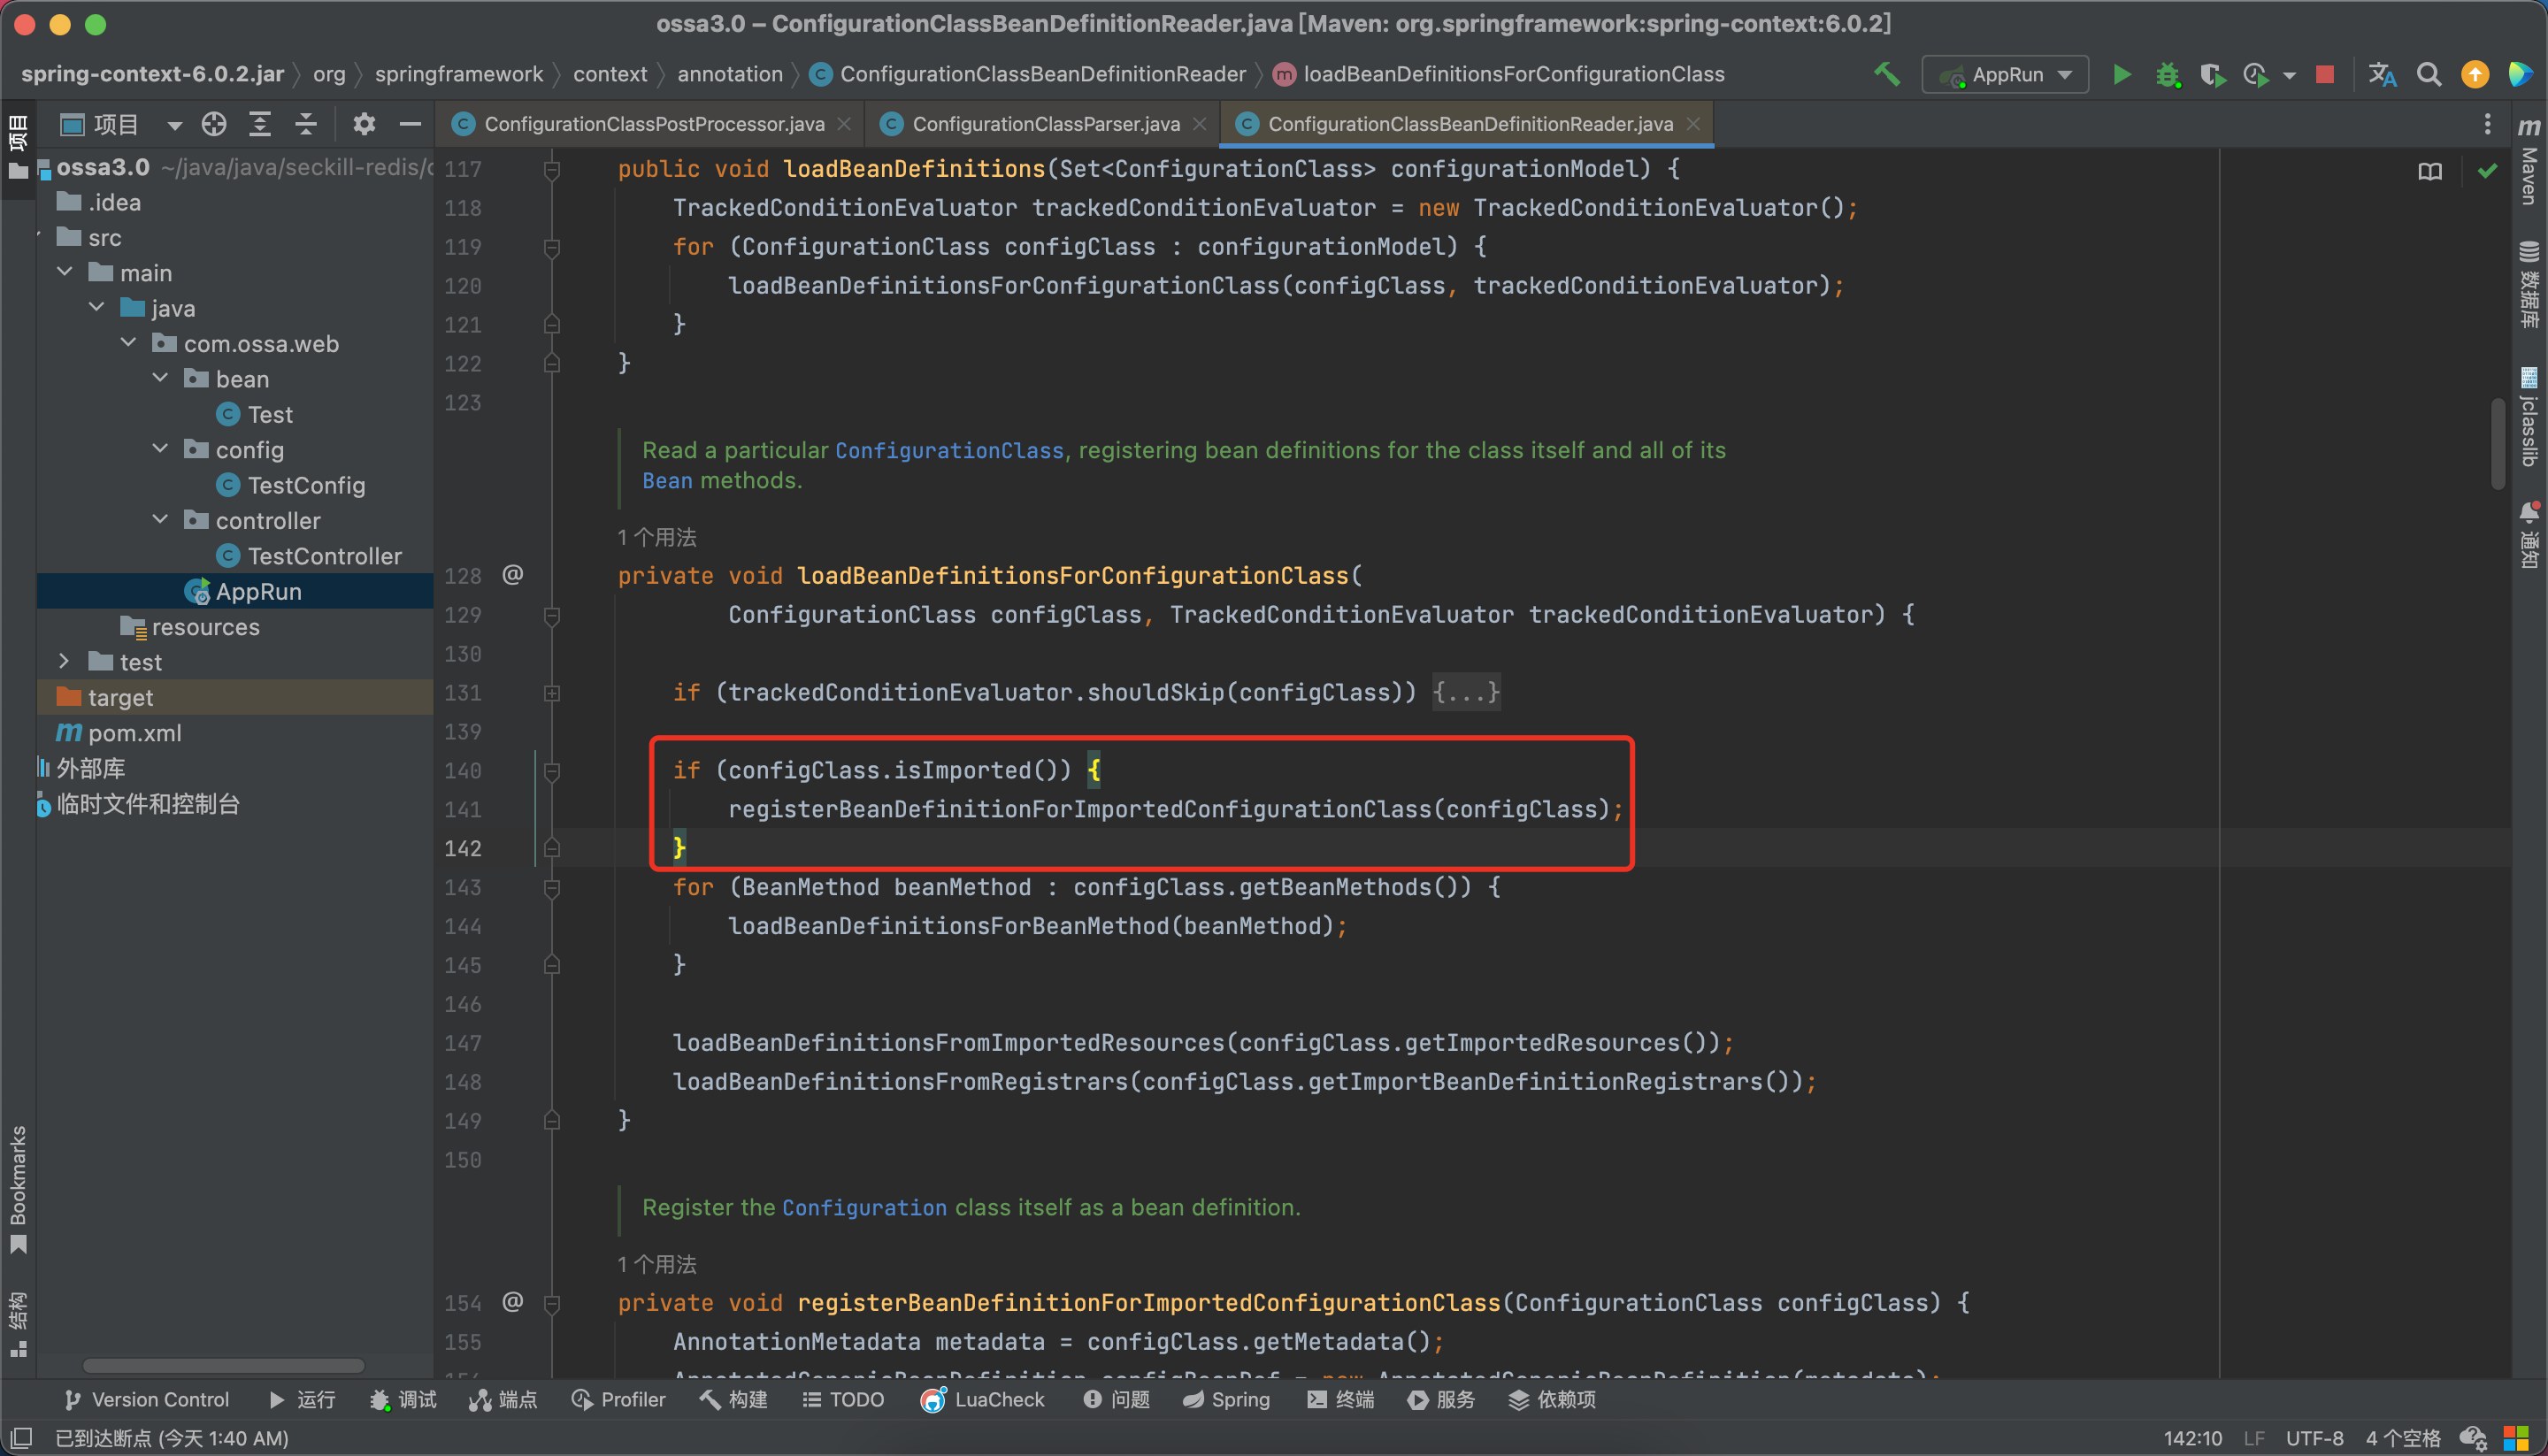Stop the running application
2548x1456 pixels.
point(2325,75)
